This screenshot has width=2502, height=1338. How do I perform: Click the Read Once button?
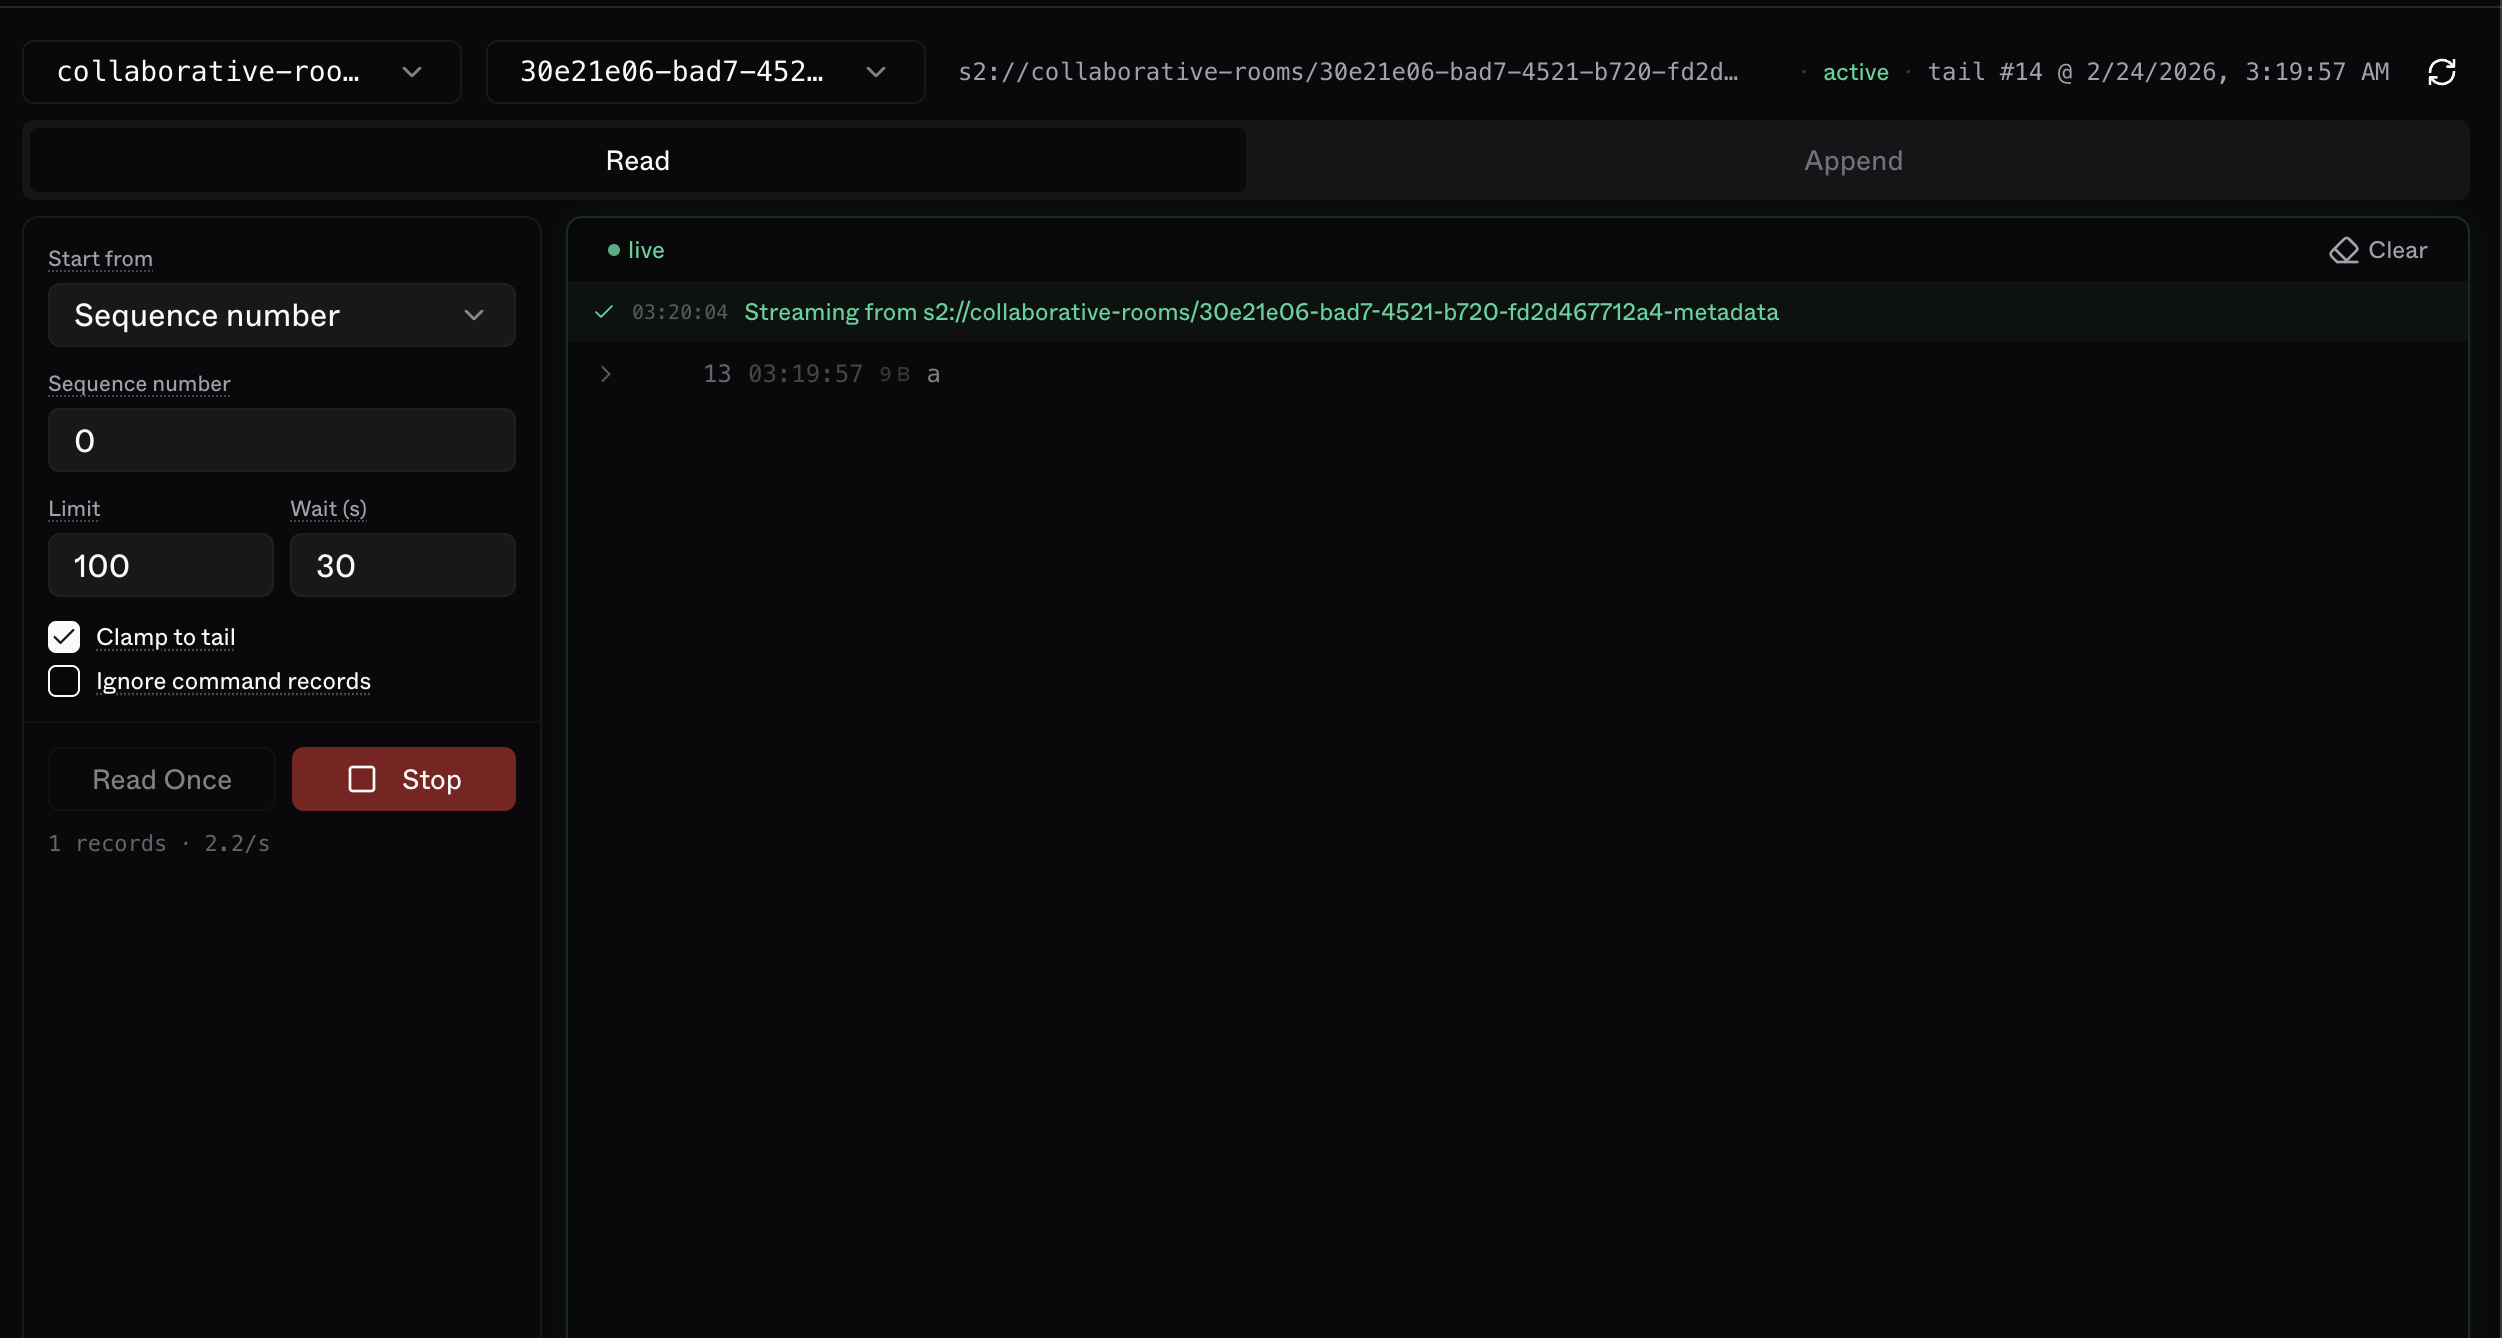[x=161, y=779]
